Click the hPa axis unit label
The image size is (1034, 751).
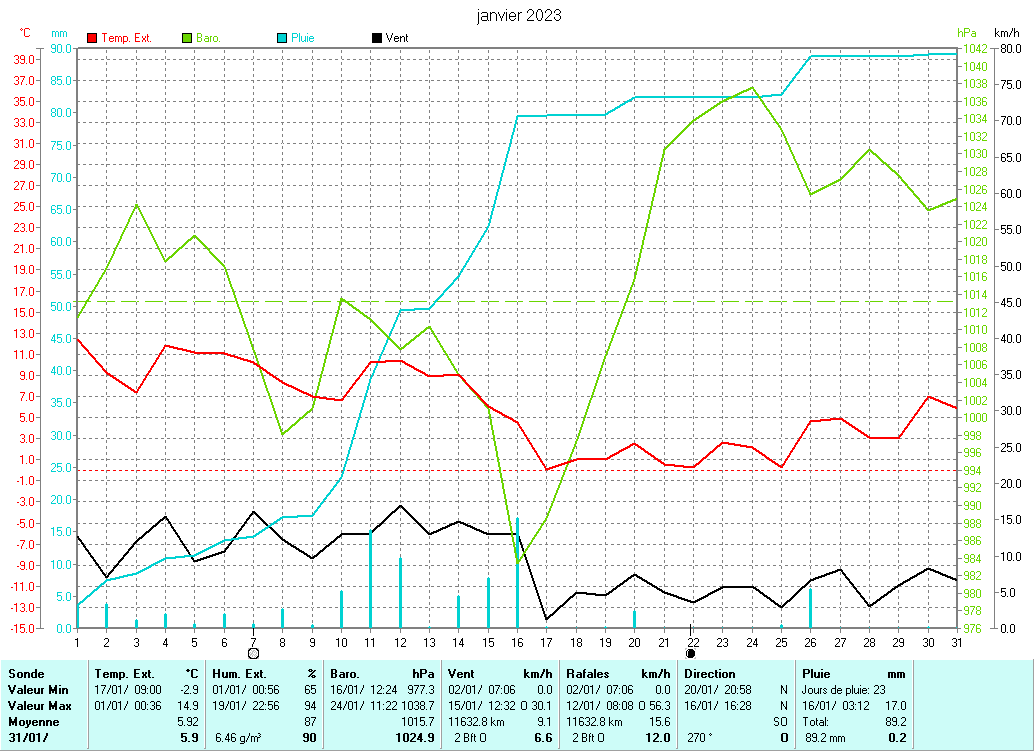966,32
